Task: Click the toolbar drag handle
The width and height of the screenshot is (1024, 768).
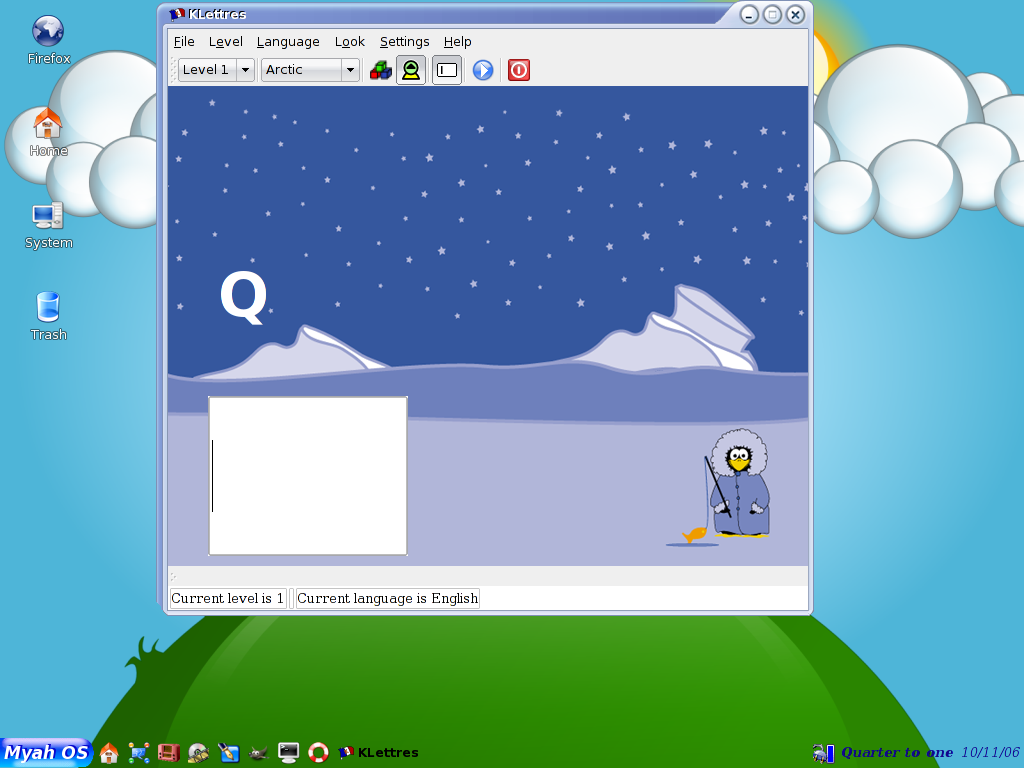Action: point(173,70)
